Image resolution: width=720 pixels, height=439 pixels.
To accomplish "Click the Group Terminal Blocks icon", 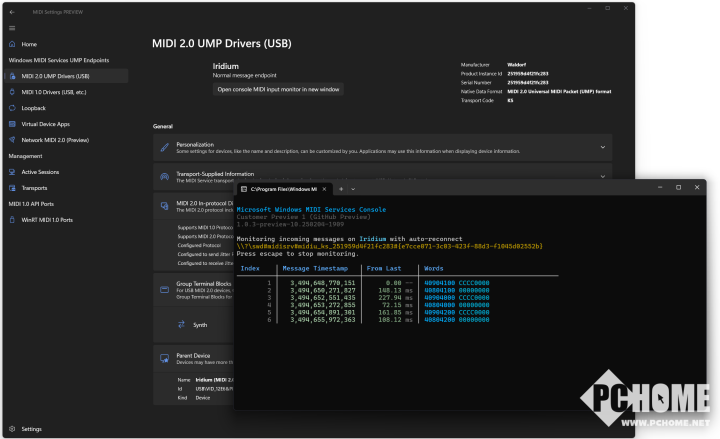I will click(164, 290).
